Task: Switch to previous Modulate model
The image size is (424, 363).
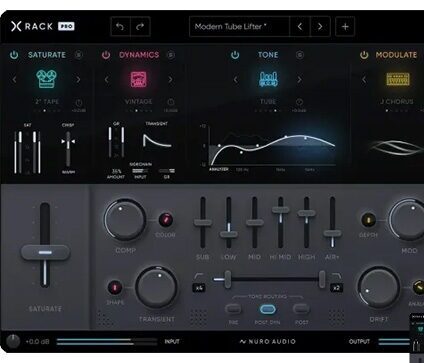Action: click(364, 80)
